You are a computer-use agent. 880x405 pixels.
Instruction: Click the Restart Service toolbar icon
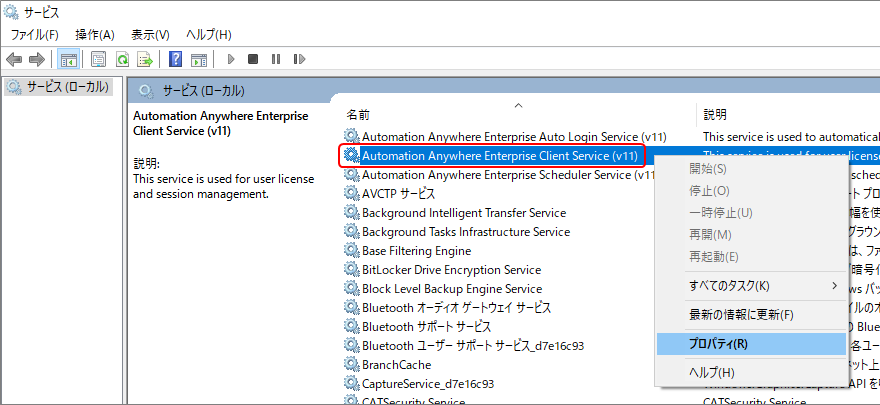(299, 59)
